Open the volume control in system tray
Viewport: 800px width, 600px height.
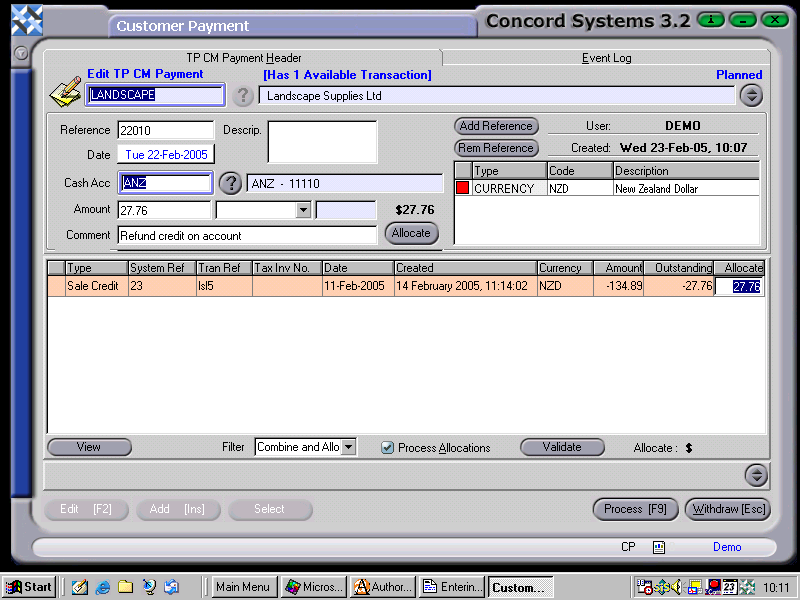pos(676,587)
